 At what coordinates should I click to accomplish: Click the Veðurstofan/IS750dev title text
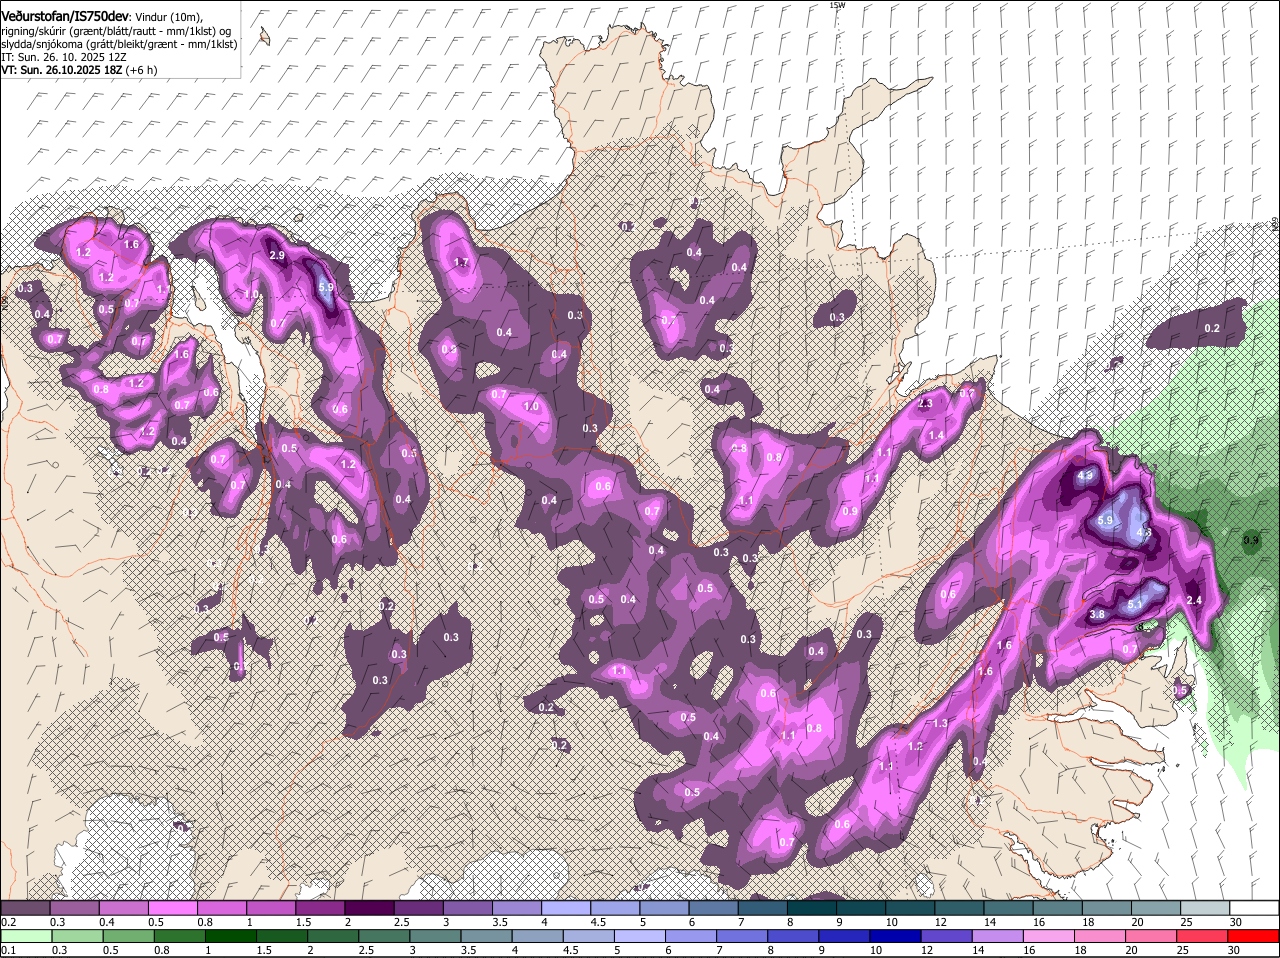click(x=65, y=17)
